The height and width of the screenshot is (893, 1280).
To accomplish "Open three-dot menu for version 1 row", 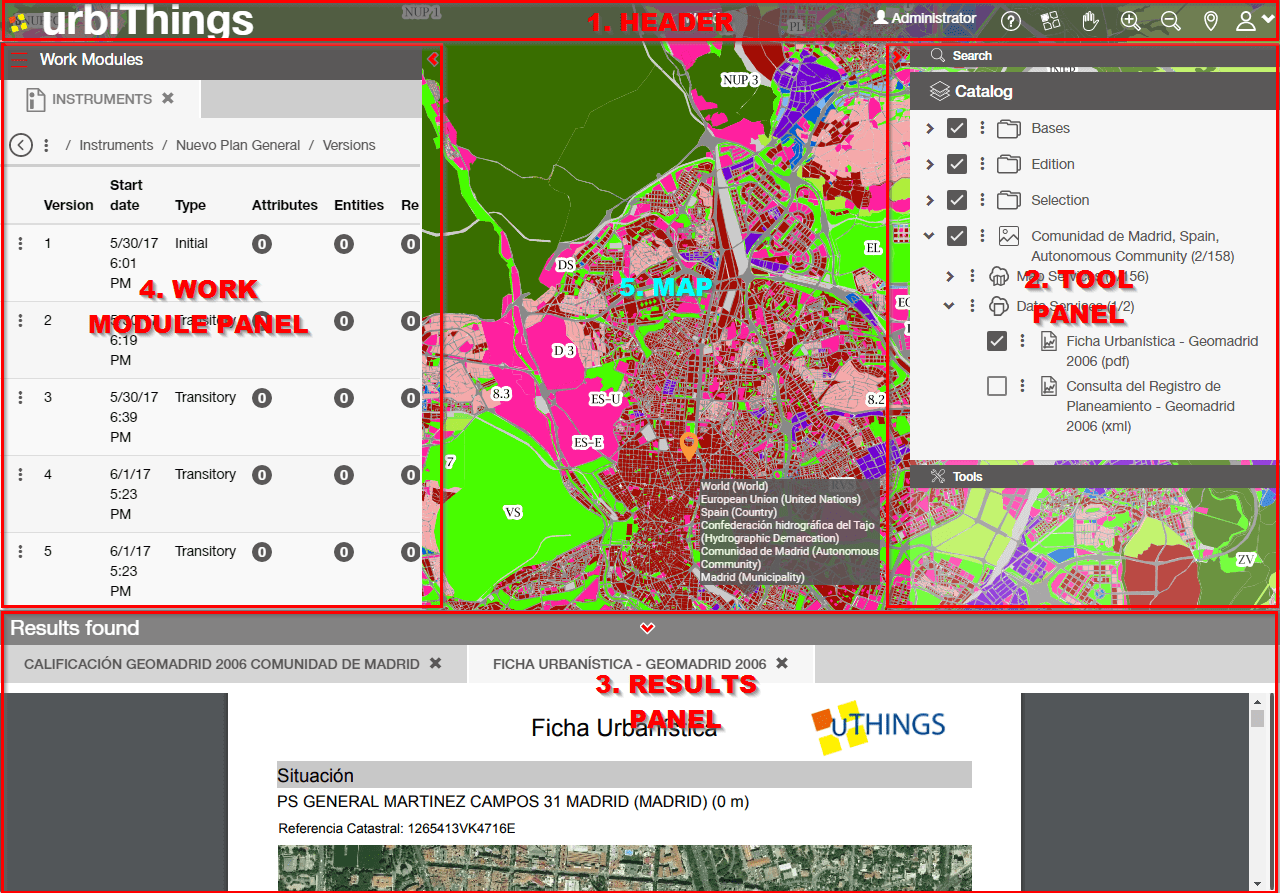I will point(20,243).
